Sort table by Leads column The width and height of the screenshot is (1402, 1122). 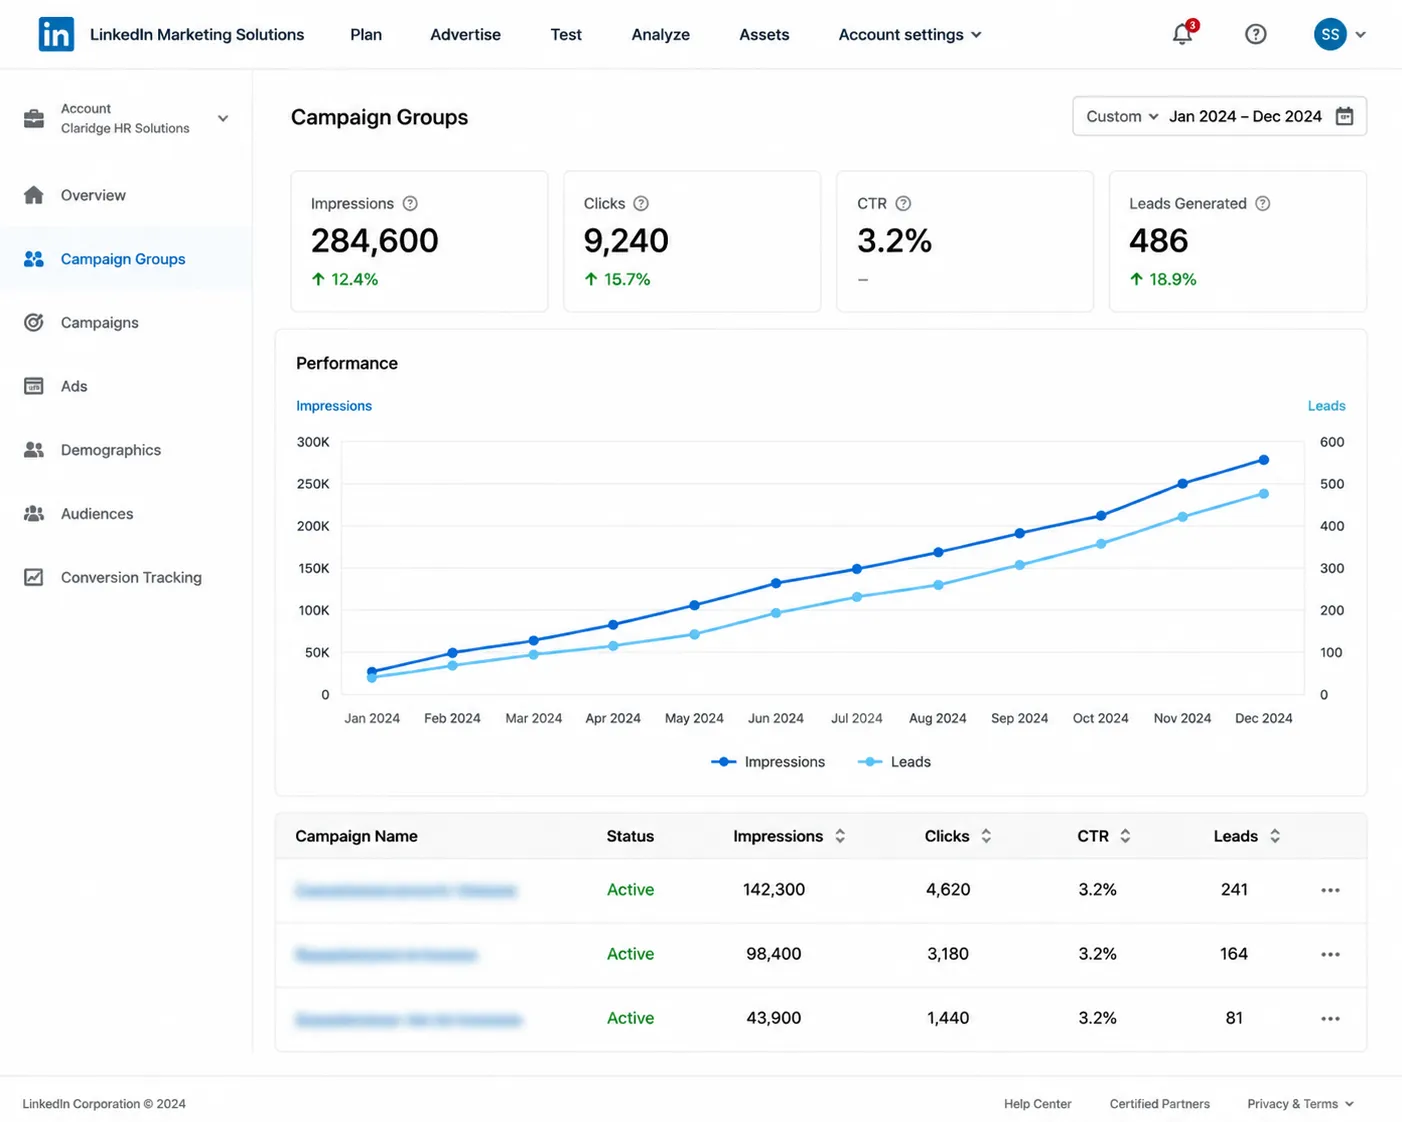1275,836
